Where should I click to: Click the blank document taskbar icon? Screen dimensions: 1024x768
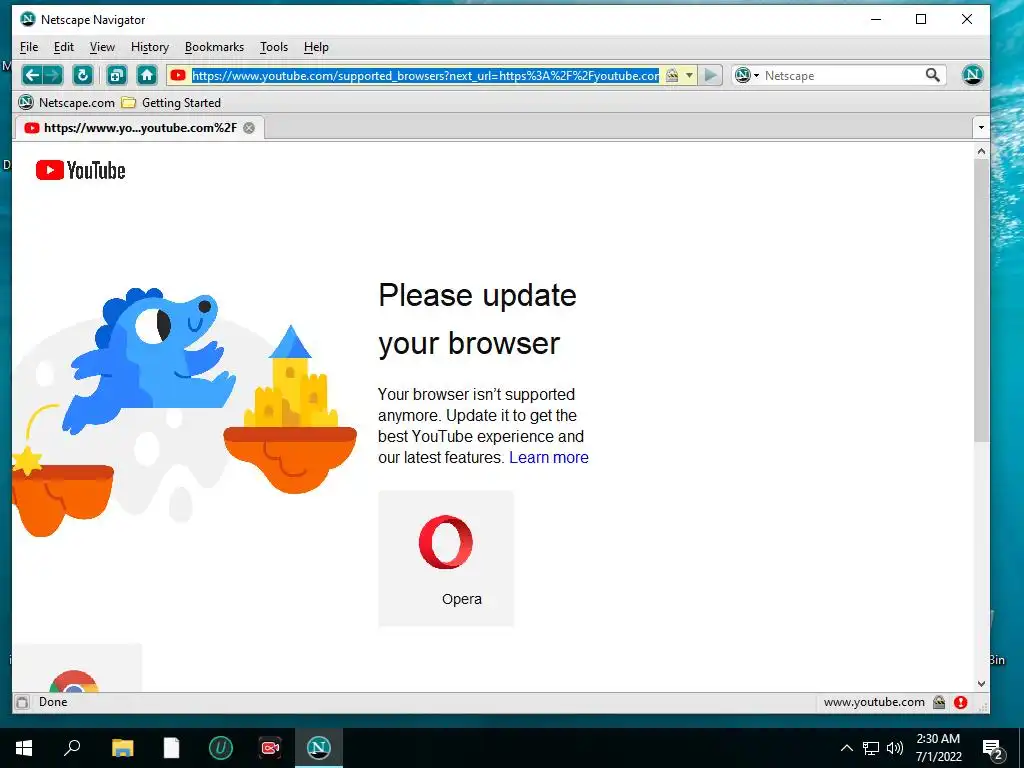(x=171, y=748)
